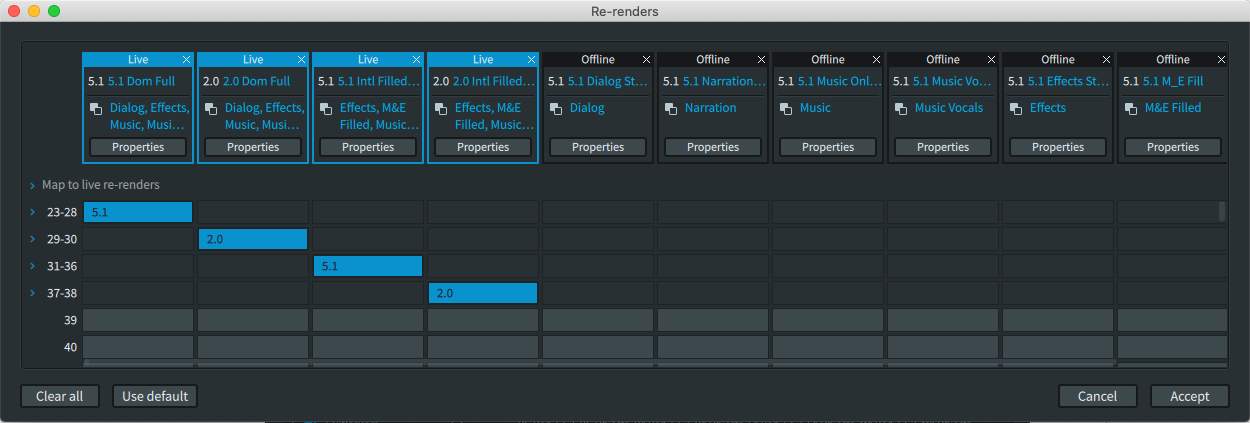1250x423 pixels.
Task: Click the stems icon beside M&E Filled
Action: point(1130,109)
